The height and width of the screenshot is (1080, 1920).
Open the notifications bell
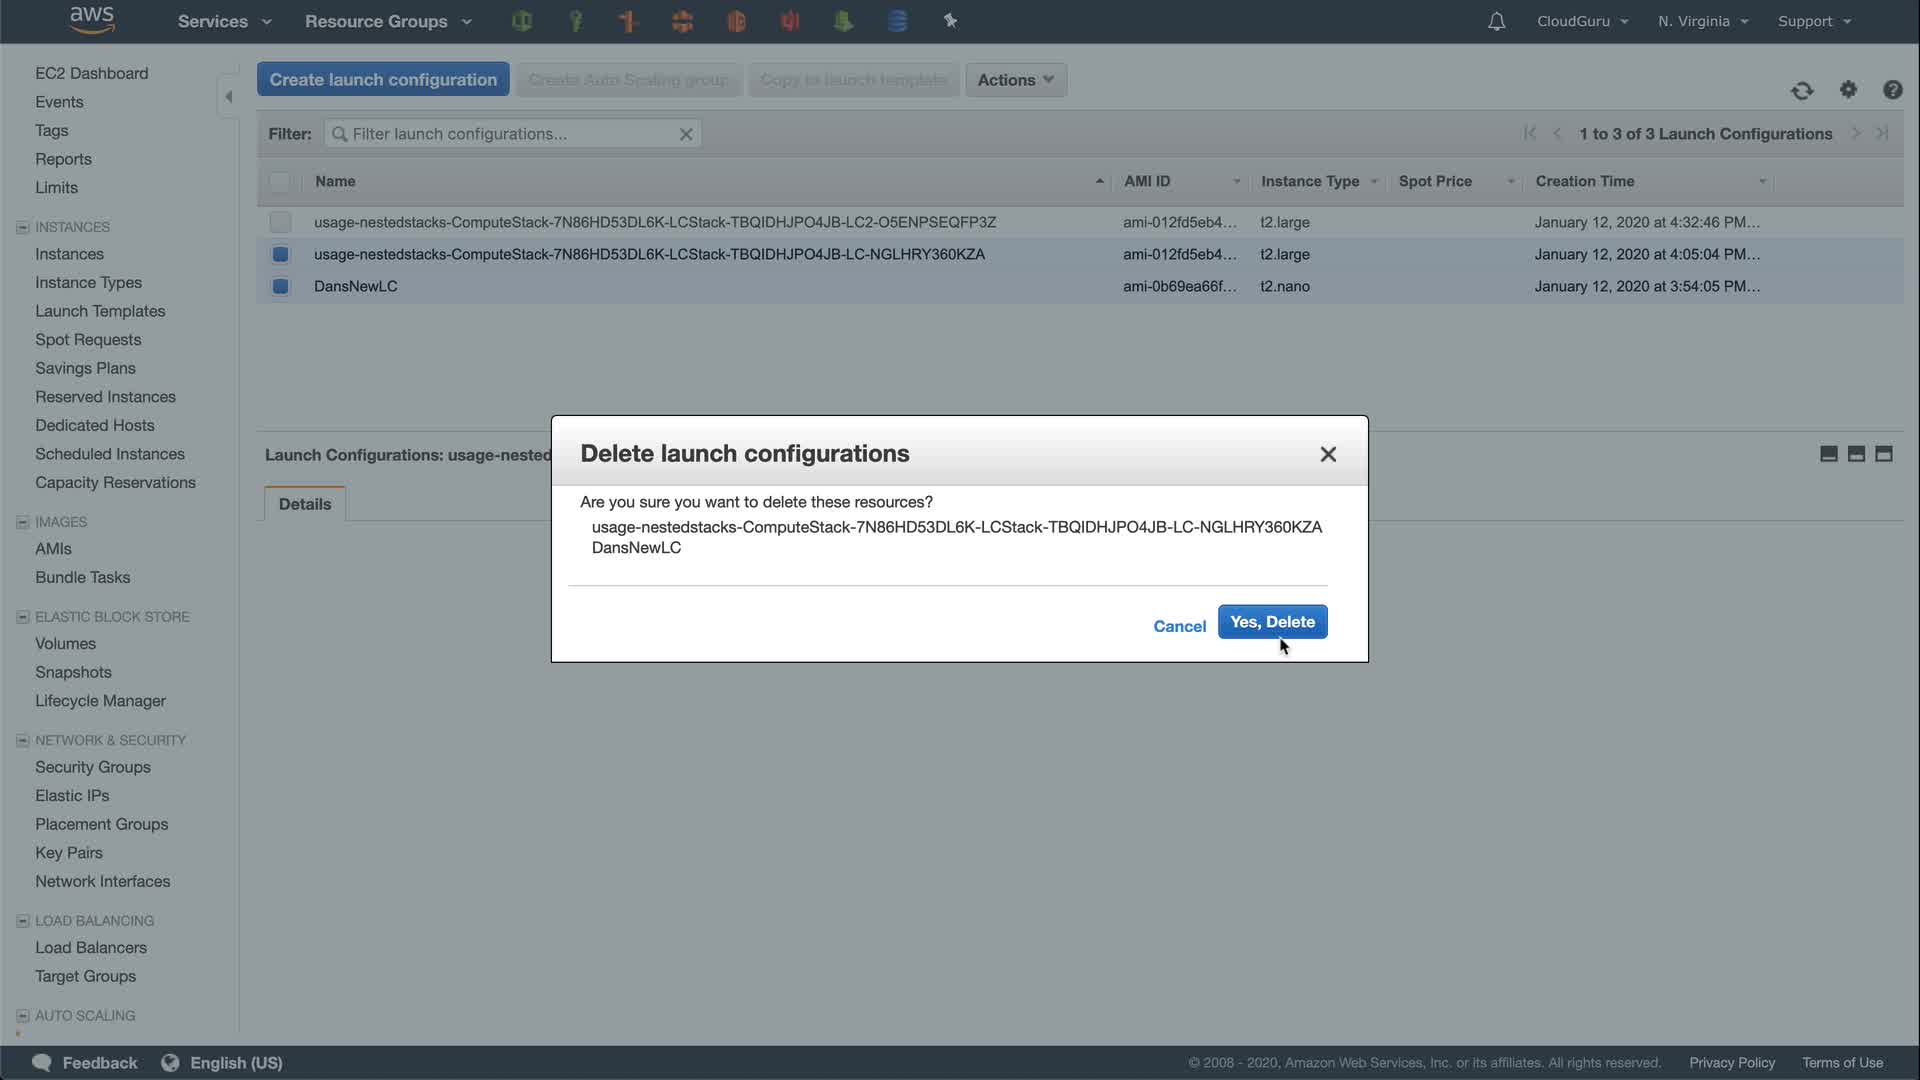tap(1496, 21)
